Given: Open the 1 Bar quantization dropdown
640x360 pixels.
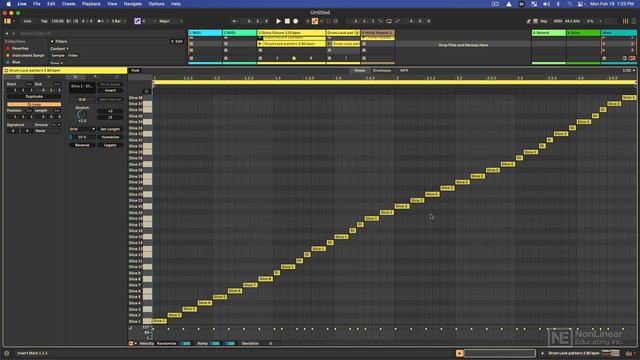Looking at the screenshot, I should pos(118,21).
